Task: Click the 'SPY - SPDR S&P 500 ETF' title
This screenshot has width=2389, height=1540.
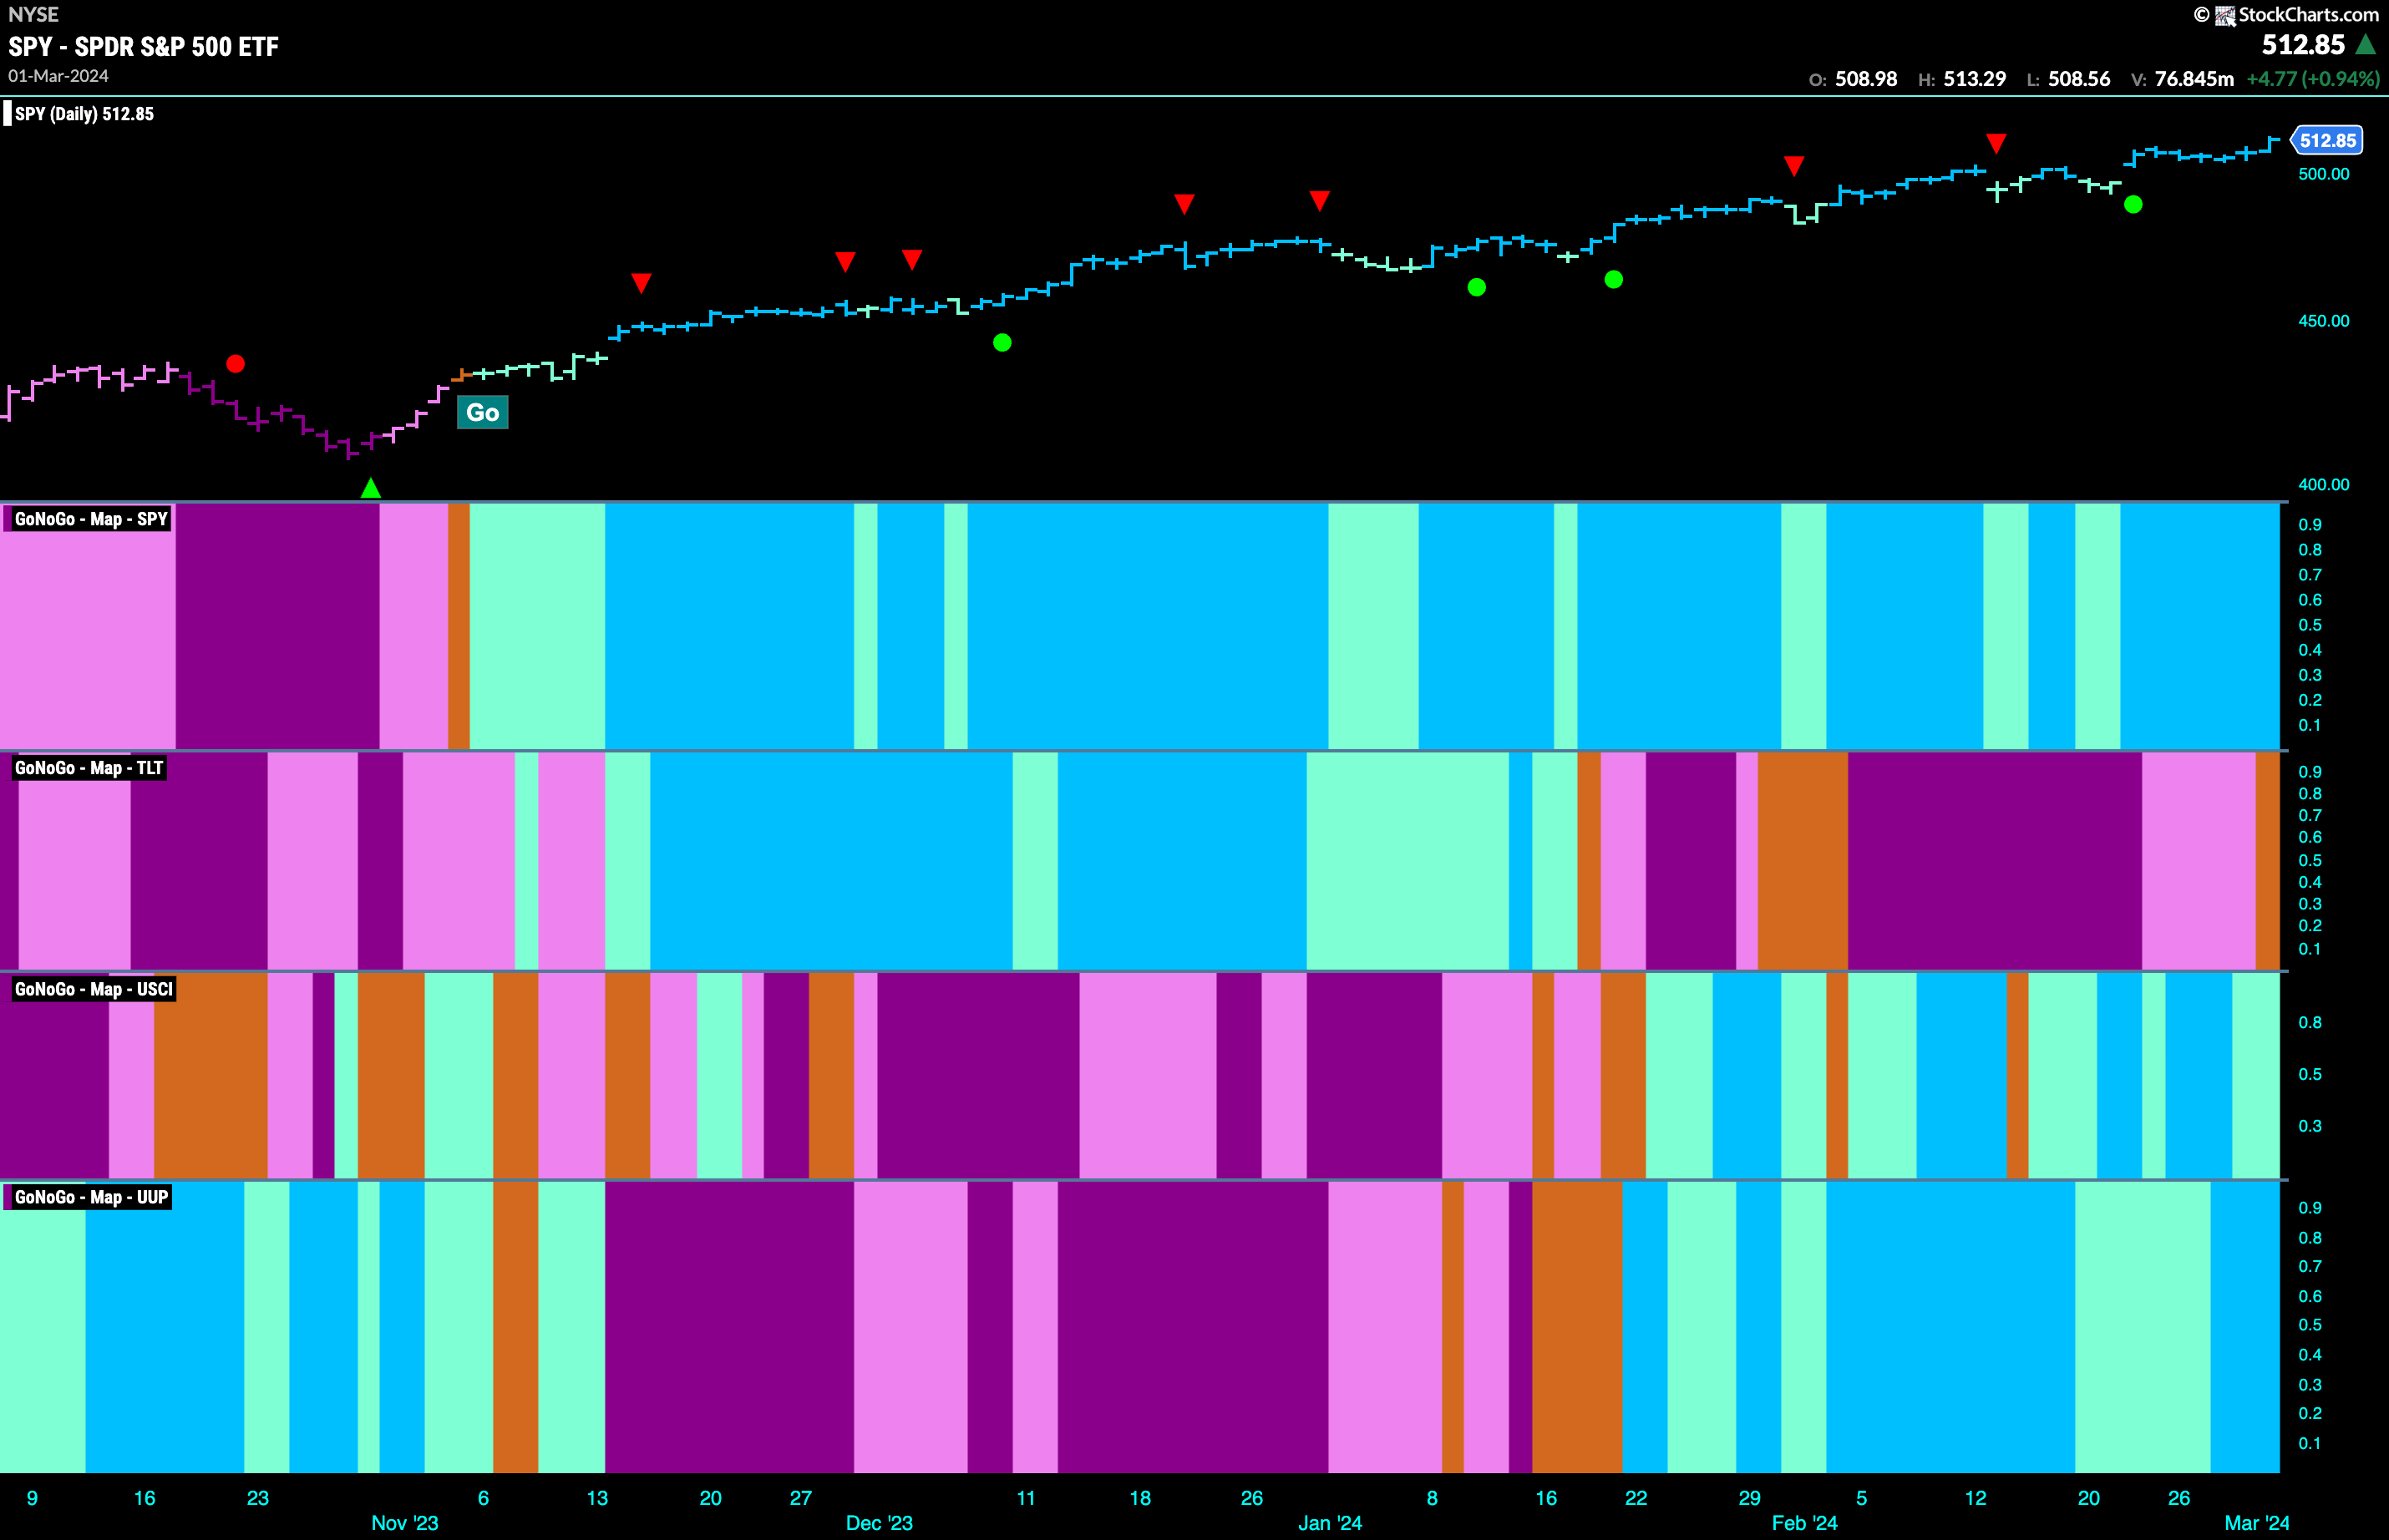Action: 143,47
